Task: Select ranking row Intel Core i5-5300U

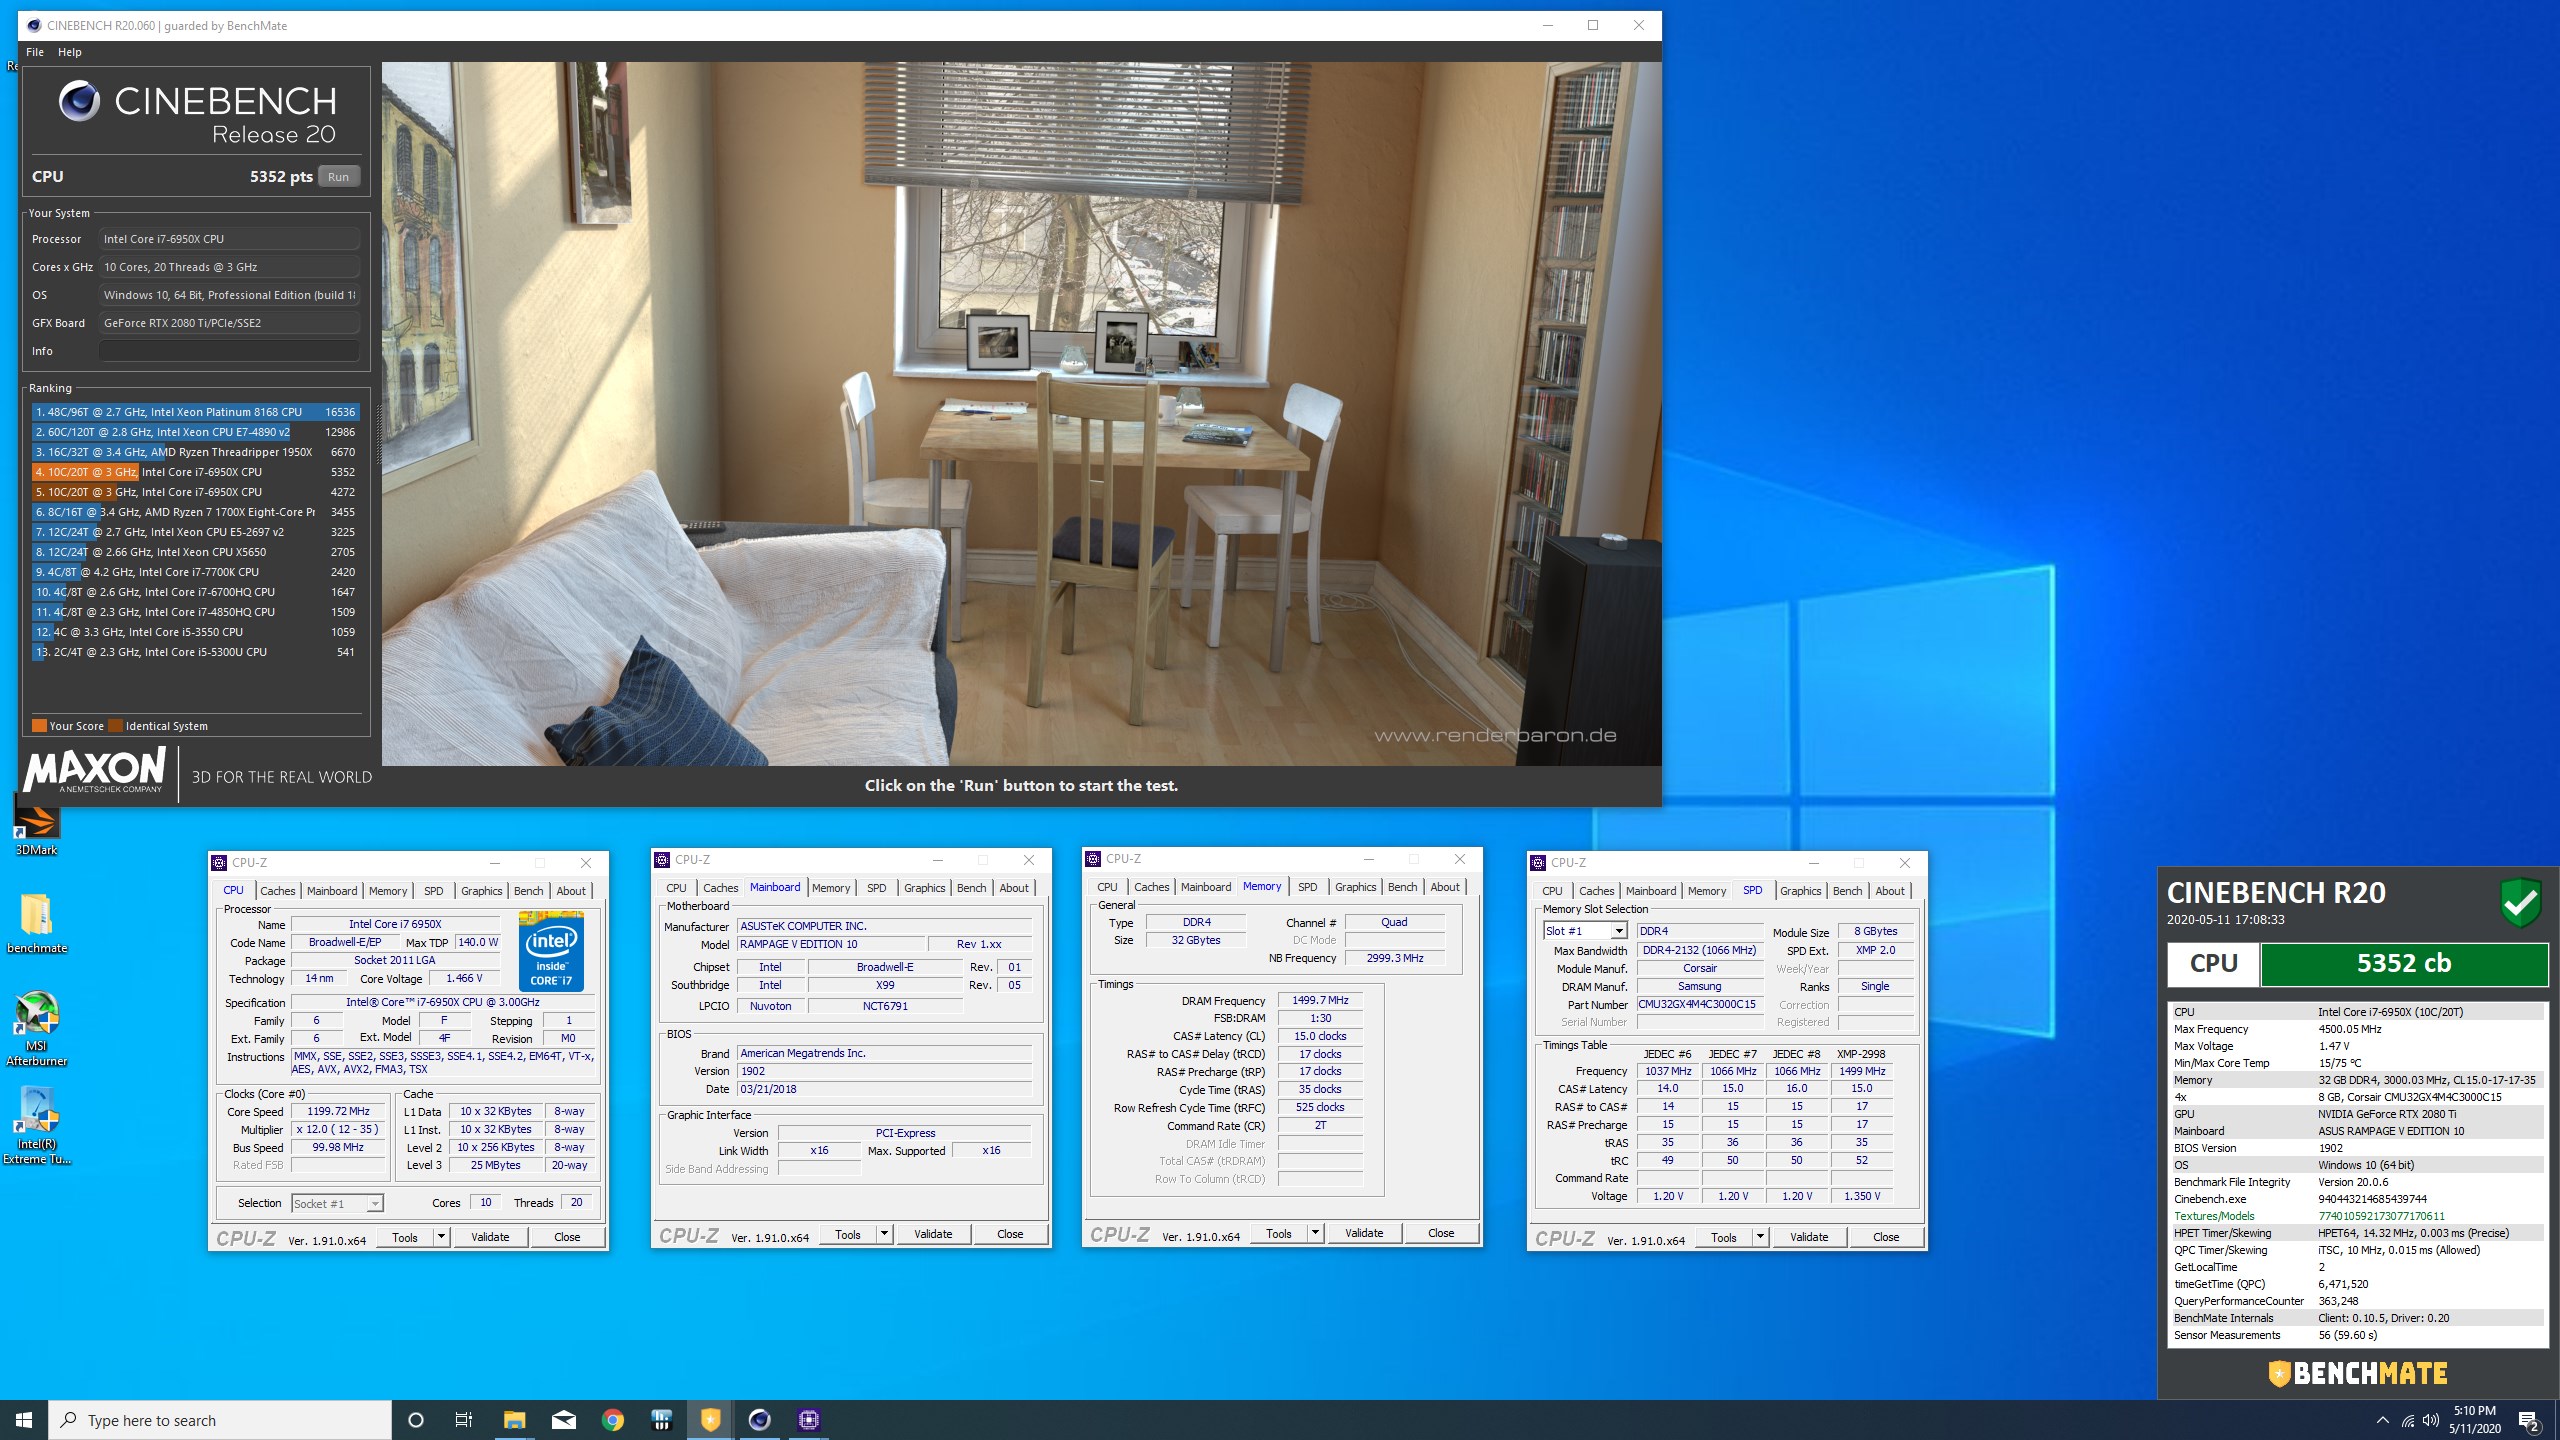Action: point(195,652)
